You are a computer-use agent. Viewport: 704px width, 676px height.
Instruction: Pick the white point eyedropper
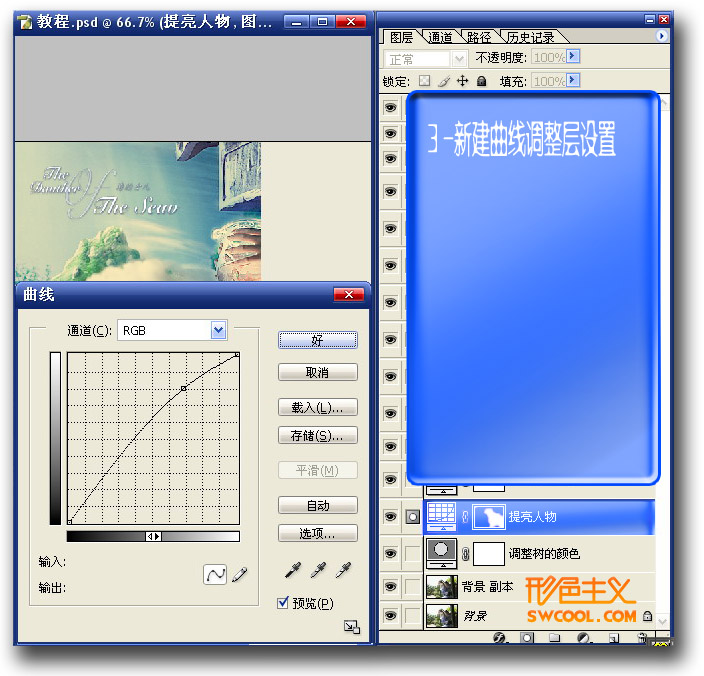click(343, 570)
